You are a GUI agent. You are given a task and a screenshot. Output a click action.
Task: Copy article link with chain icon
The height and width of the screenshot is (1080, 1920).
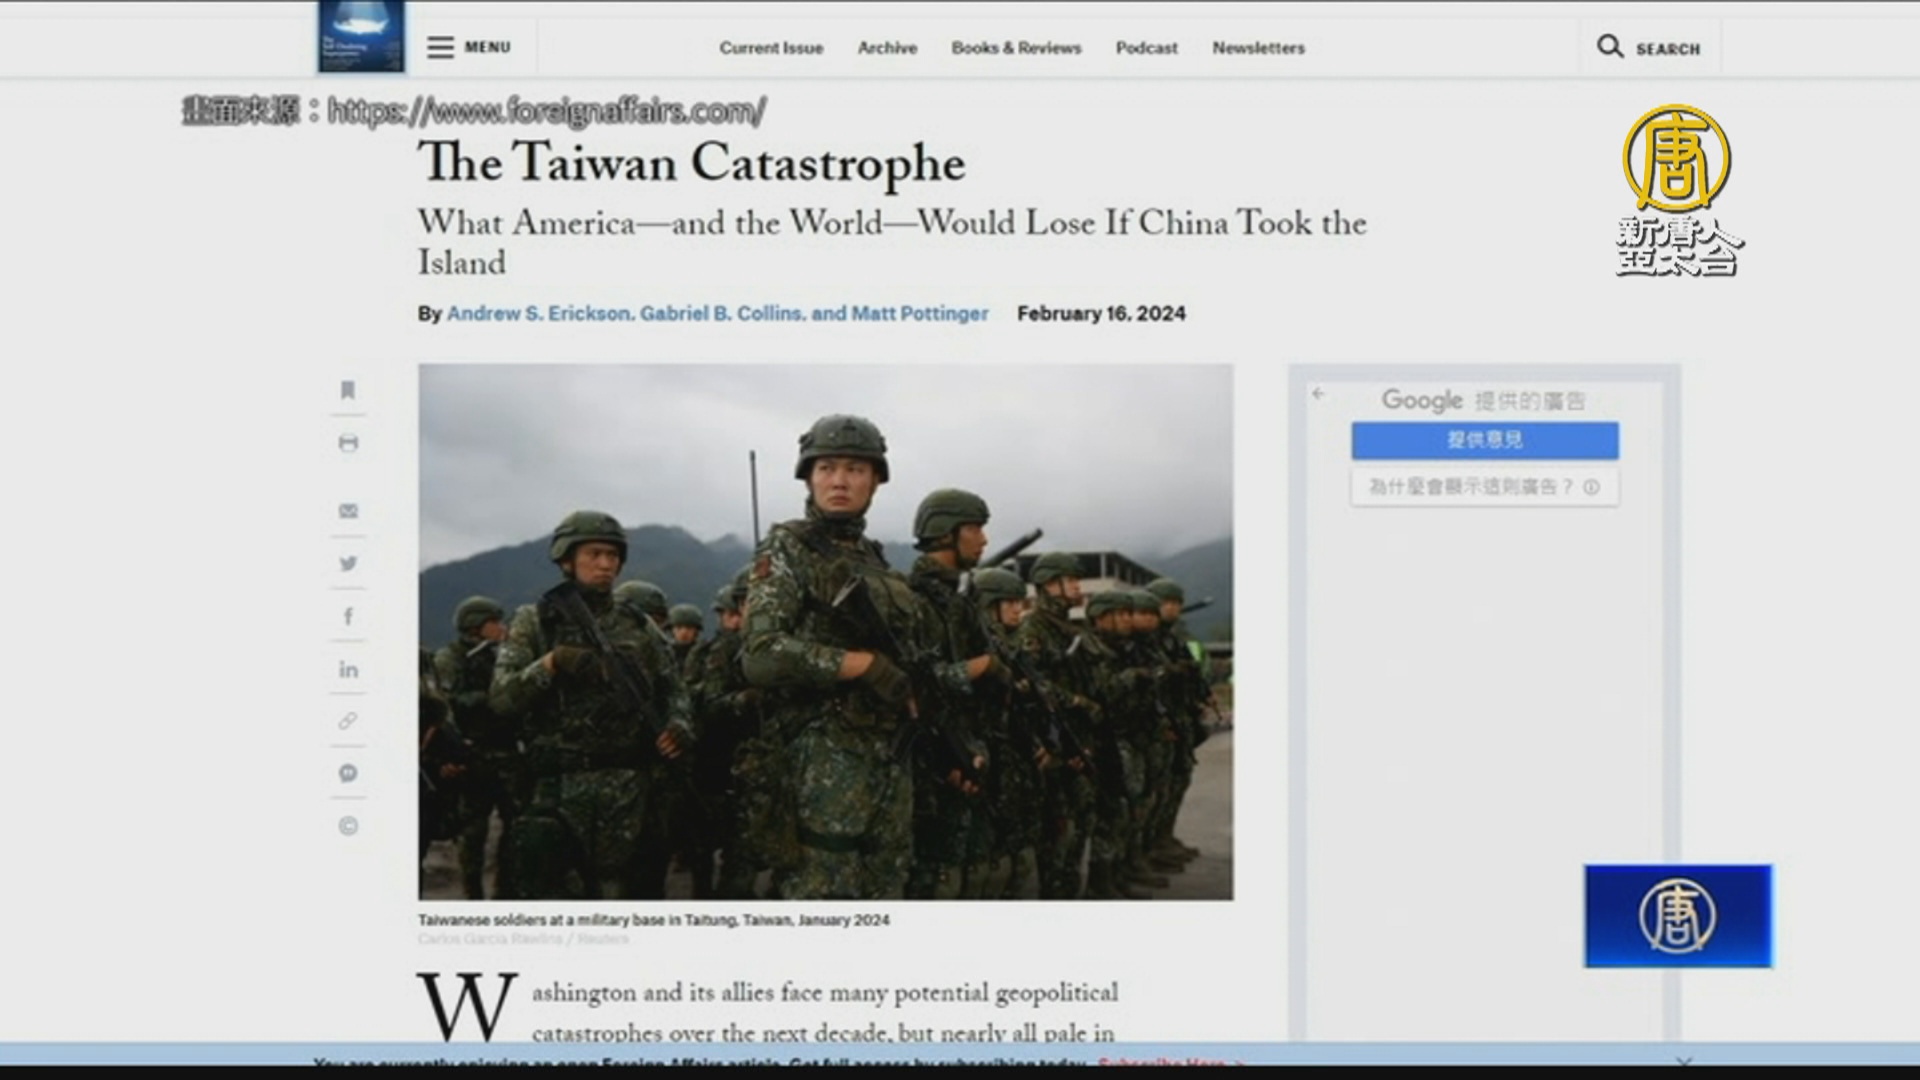point(348,721)
